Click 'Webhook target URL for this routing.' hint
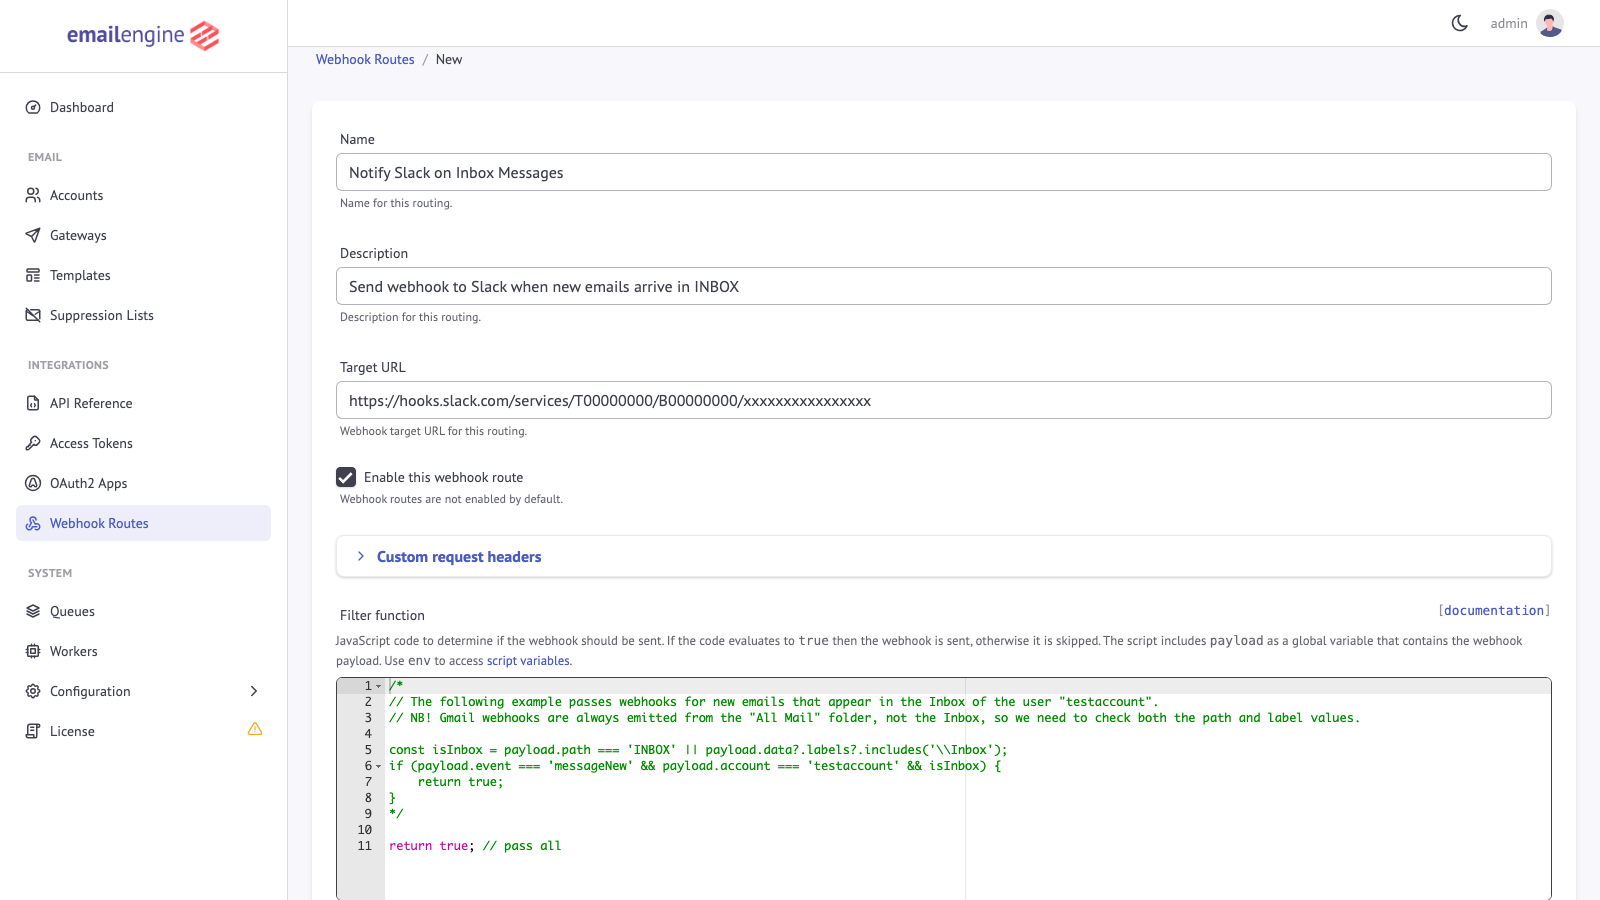 tap(433, 431)
